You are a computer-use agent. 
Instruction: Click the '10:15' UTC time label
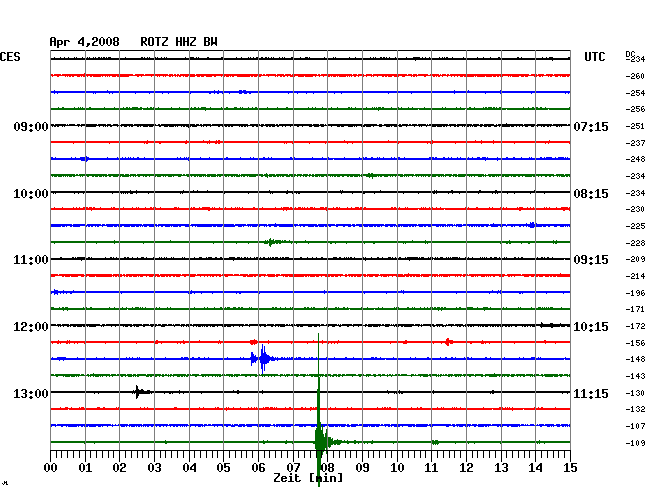[591, 327]
